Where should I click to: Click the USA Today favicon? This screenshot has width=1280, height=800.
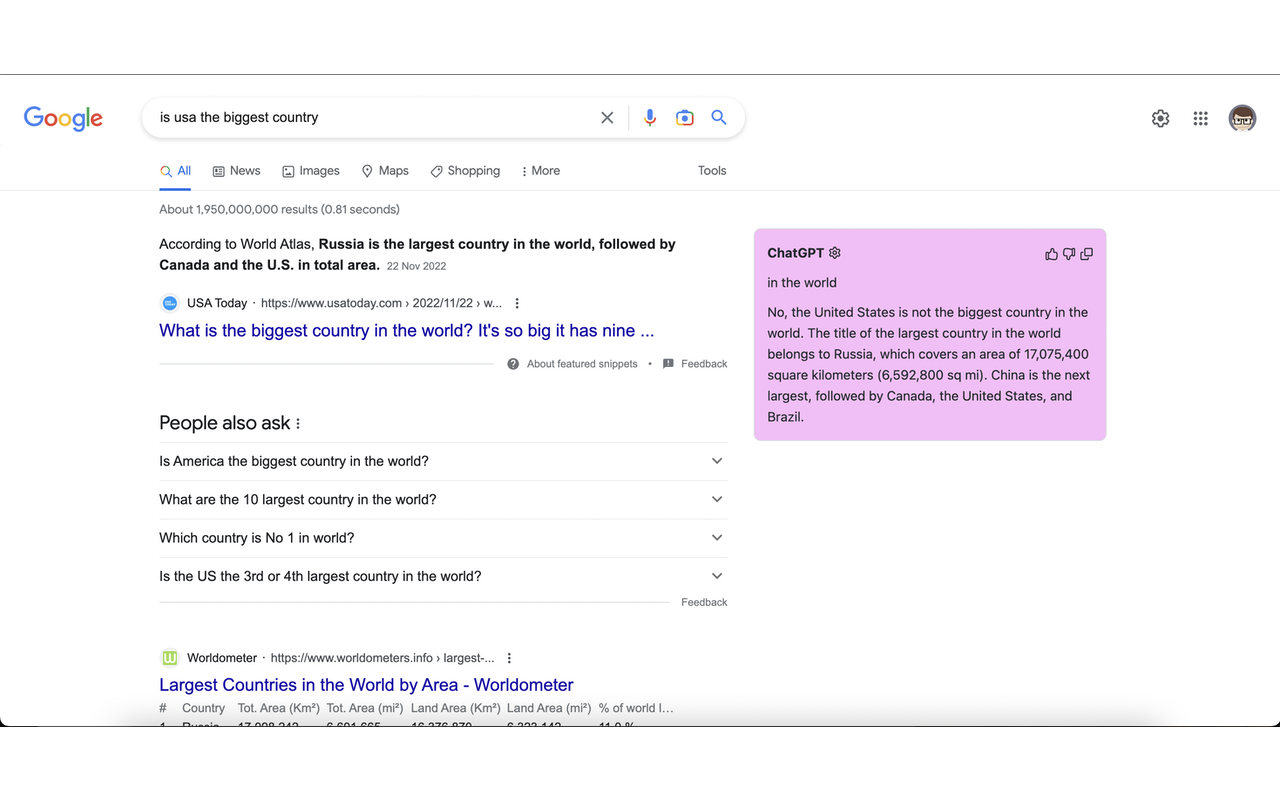170,303
